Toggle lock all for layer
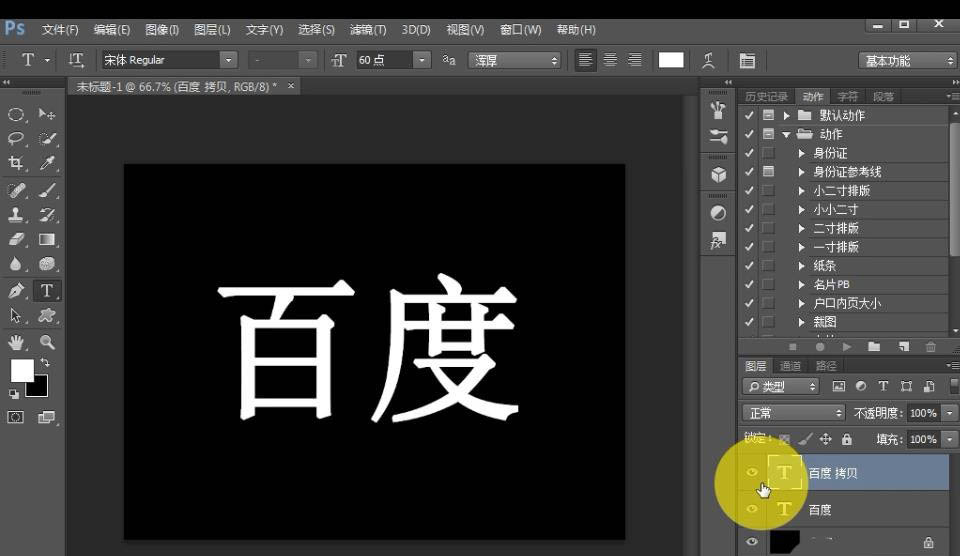The height and width of the screenshot is (556, 960). pos(847,439)
